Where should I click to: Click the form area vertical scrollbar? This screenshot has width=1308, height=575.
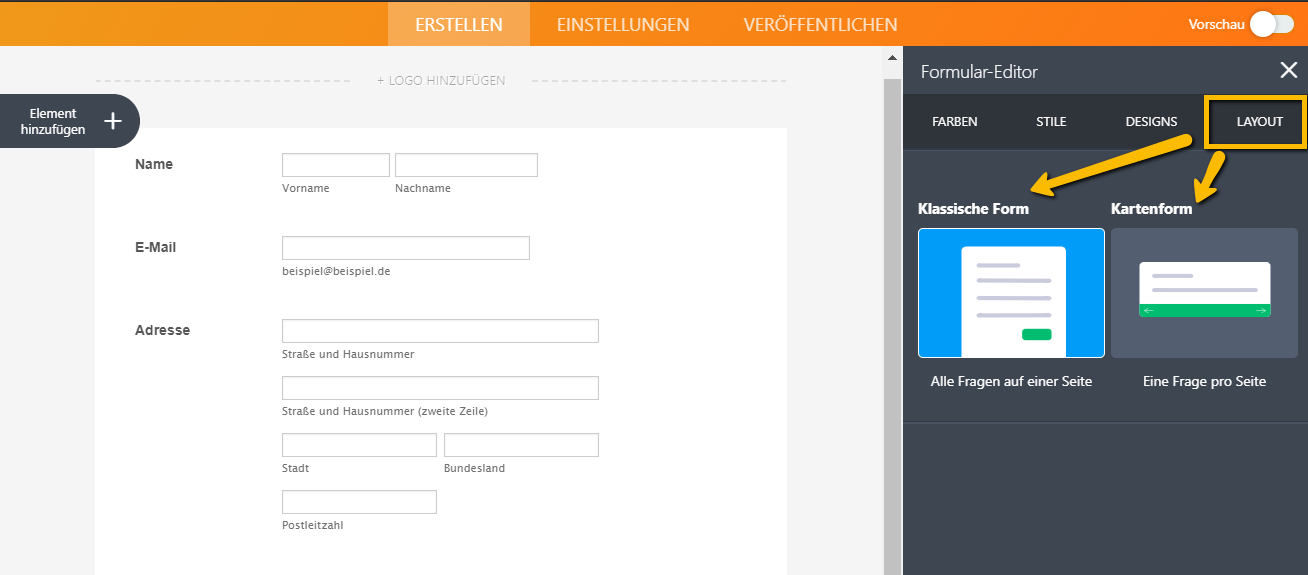coord(892,300)
